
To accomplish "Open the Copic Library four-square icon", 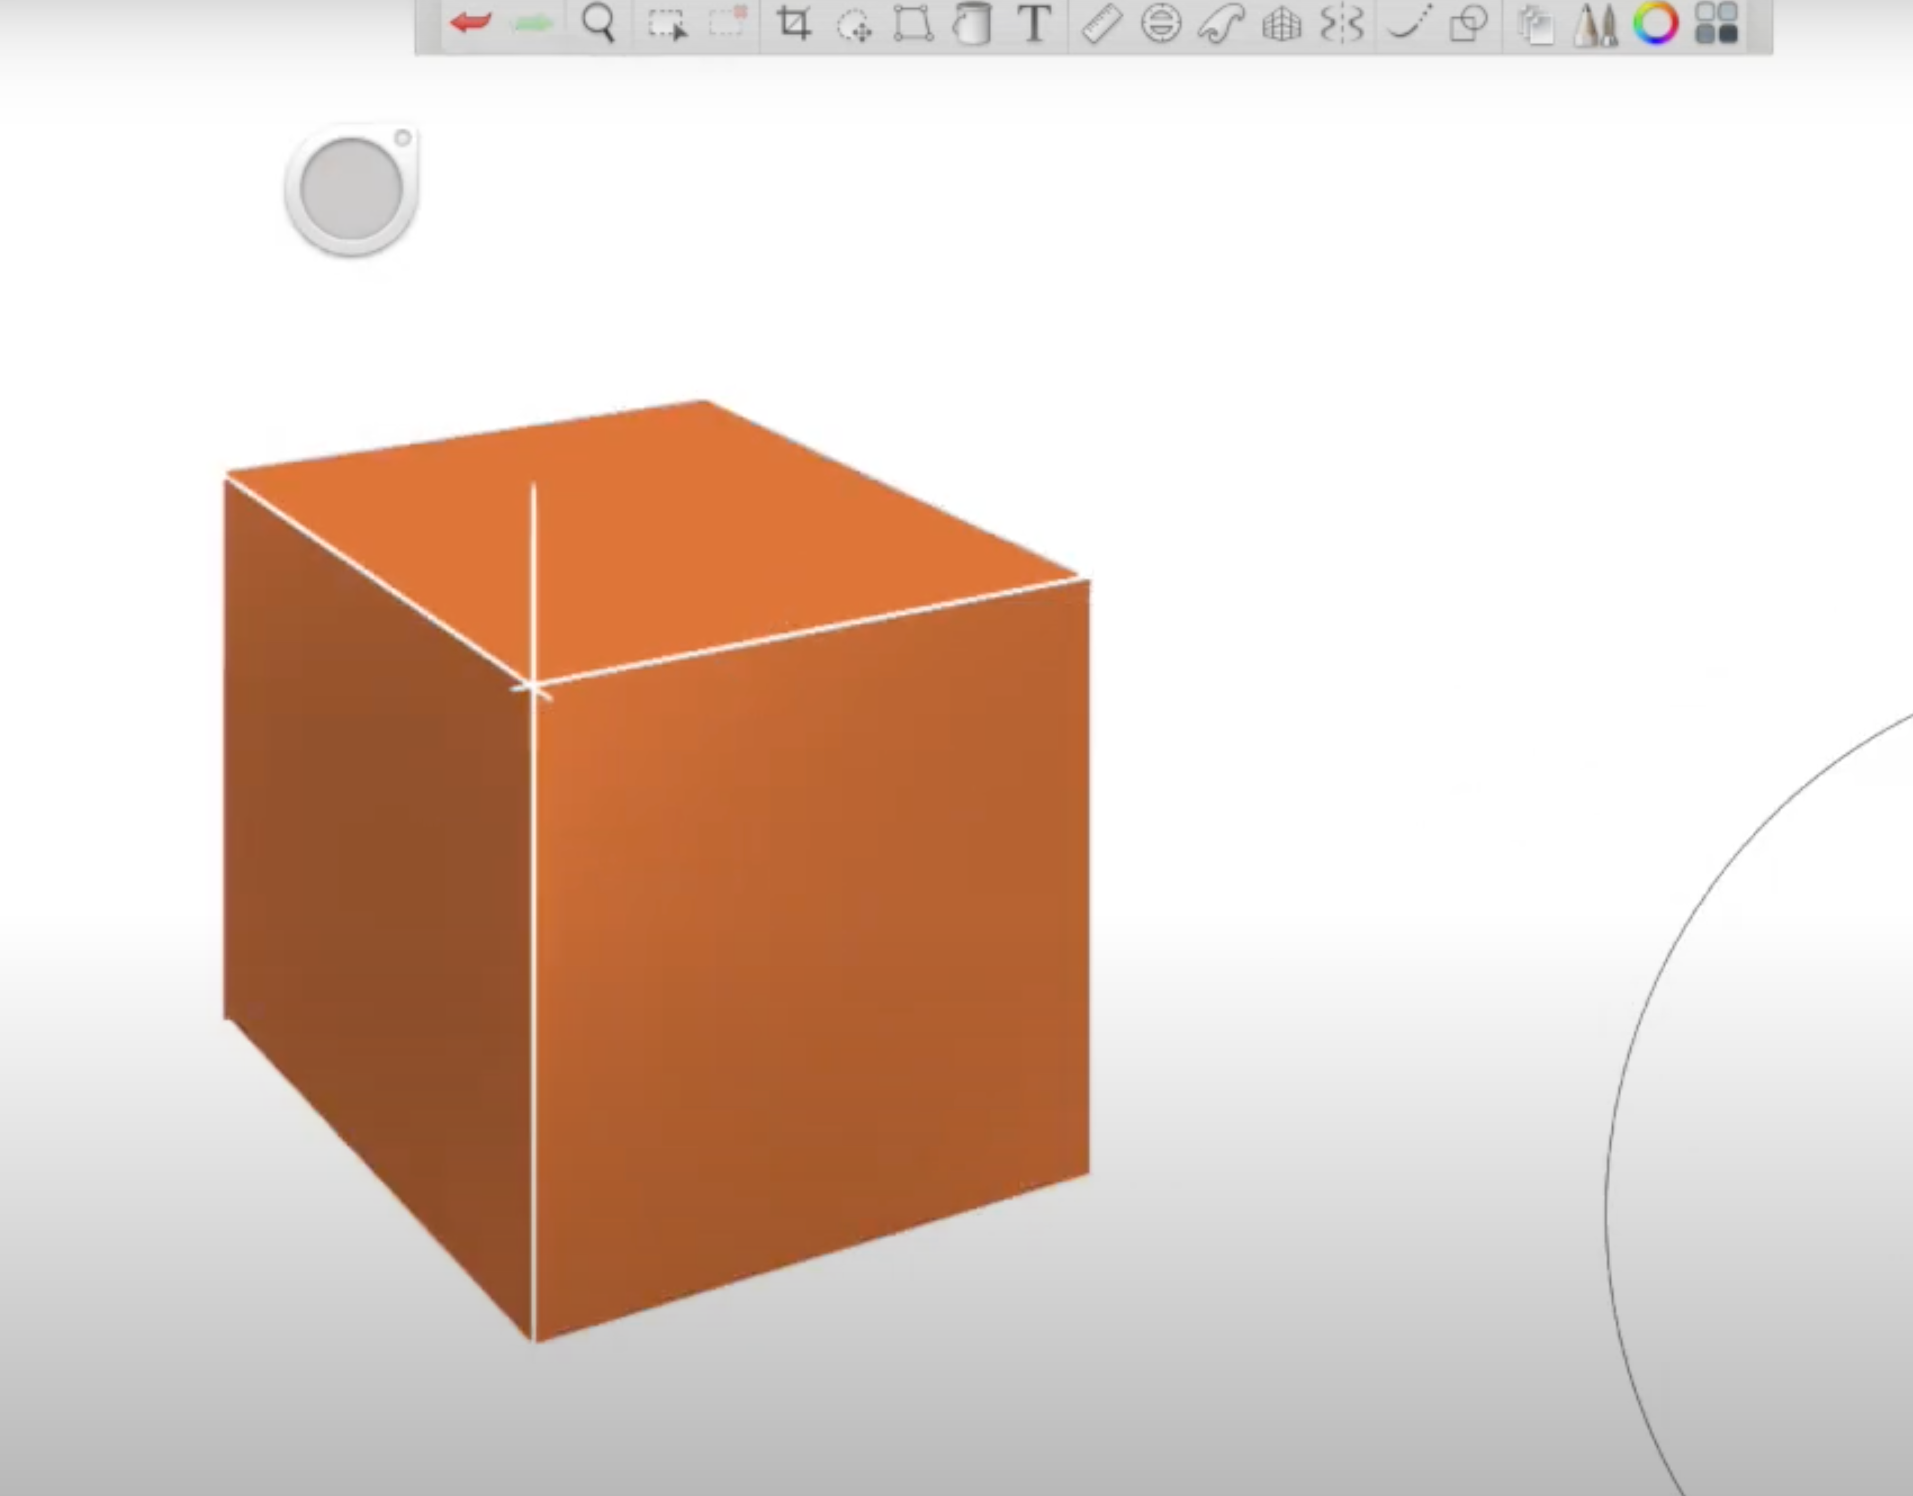I will 1716,23.
